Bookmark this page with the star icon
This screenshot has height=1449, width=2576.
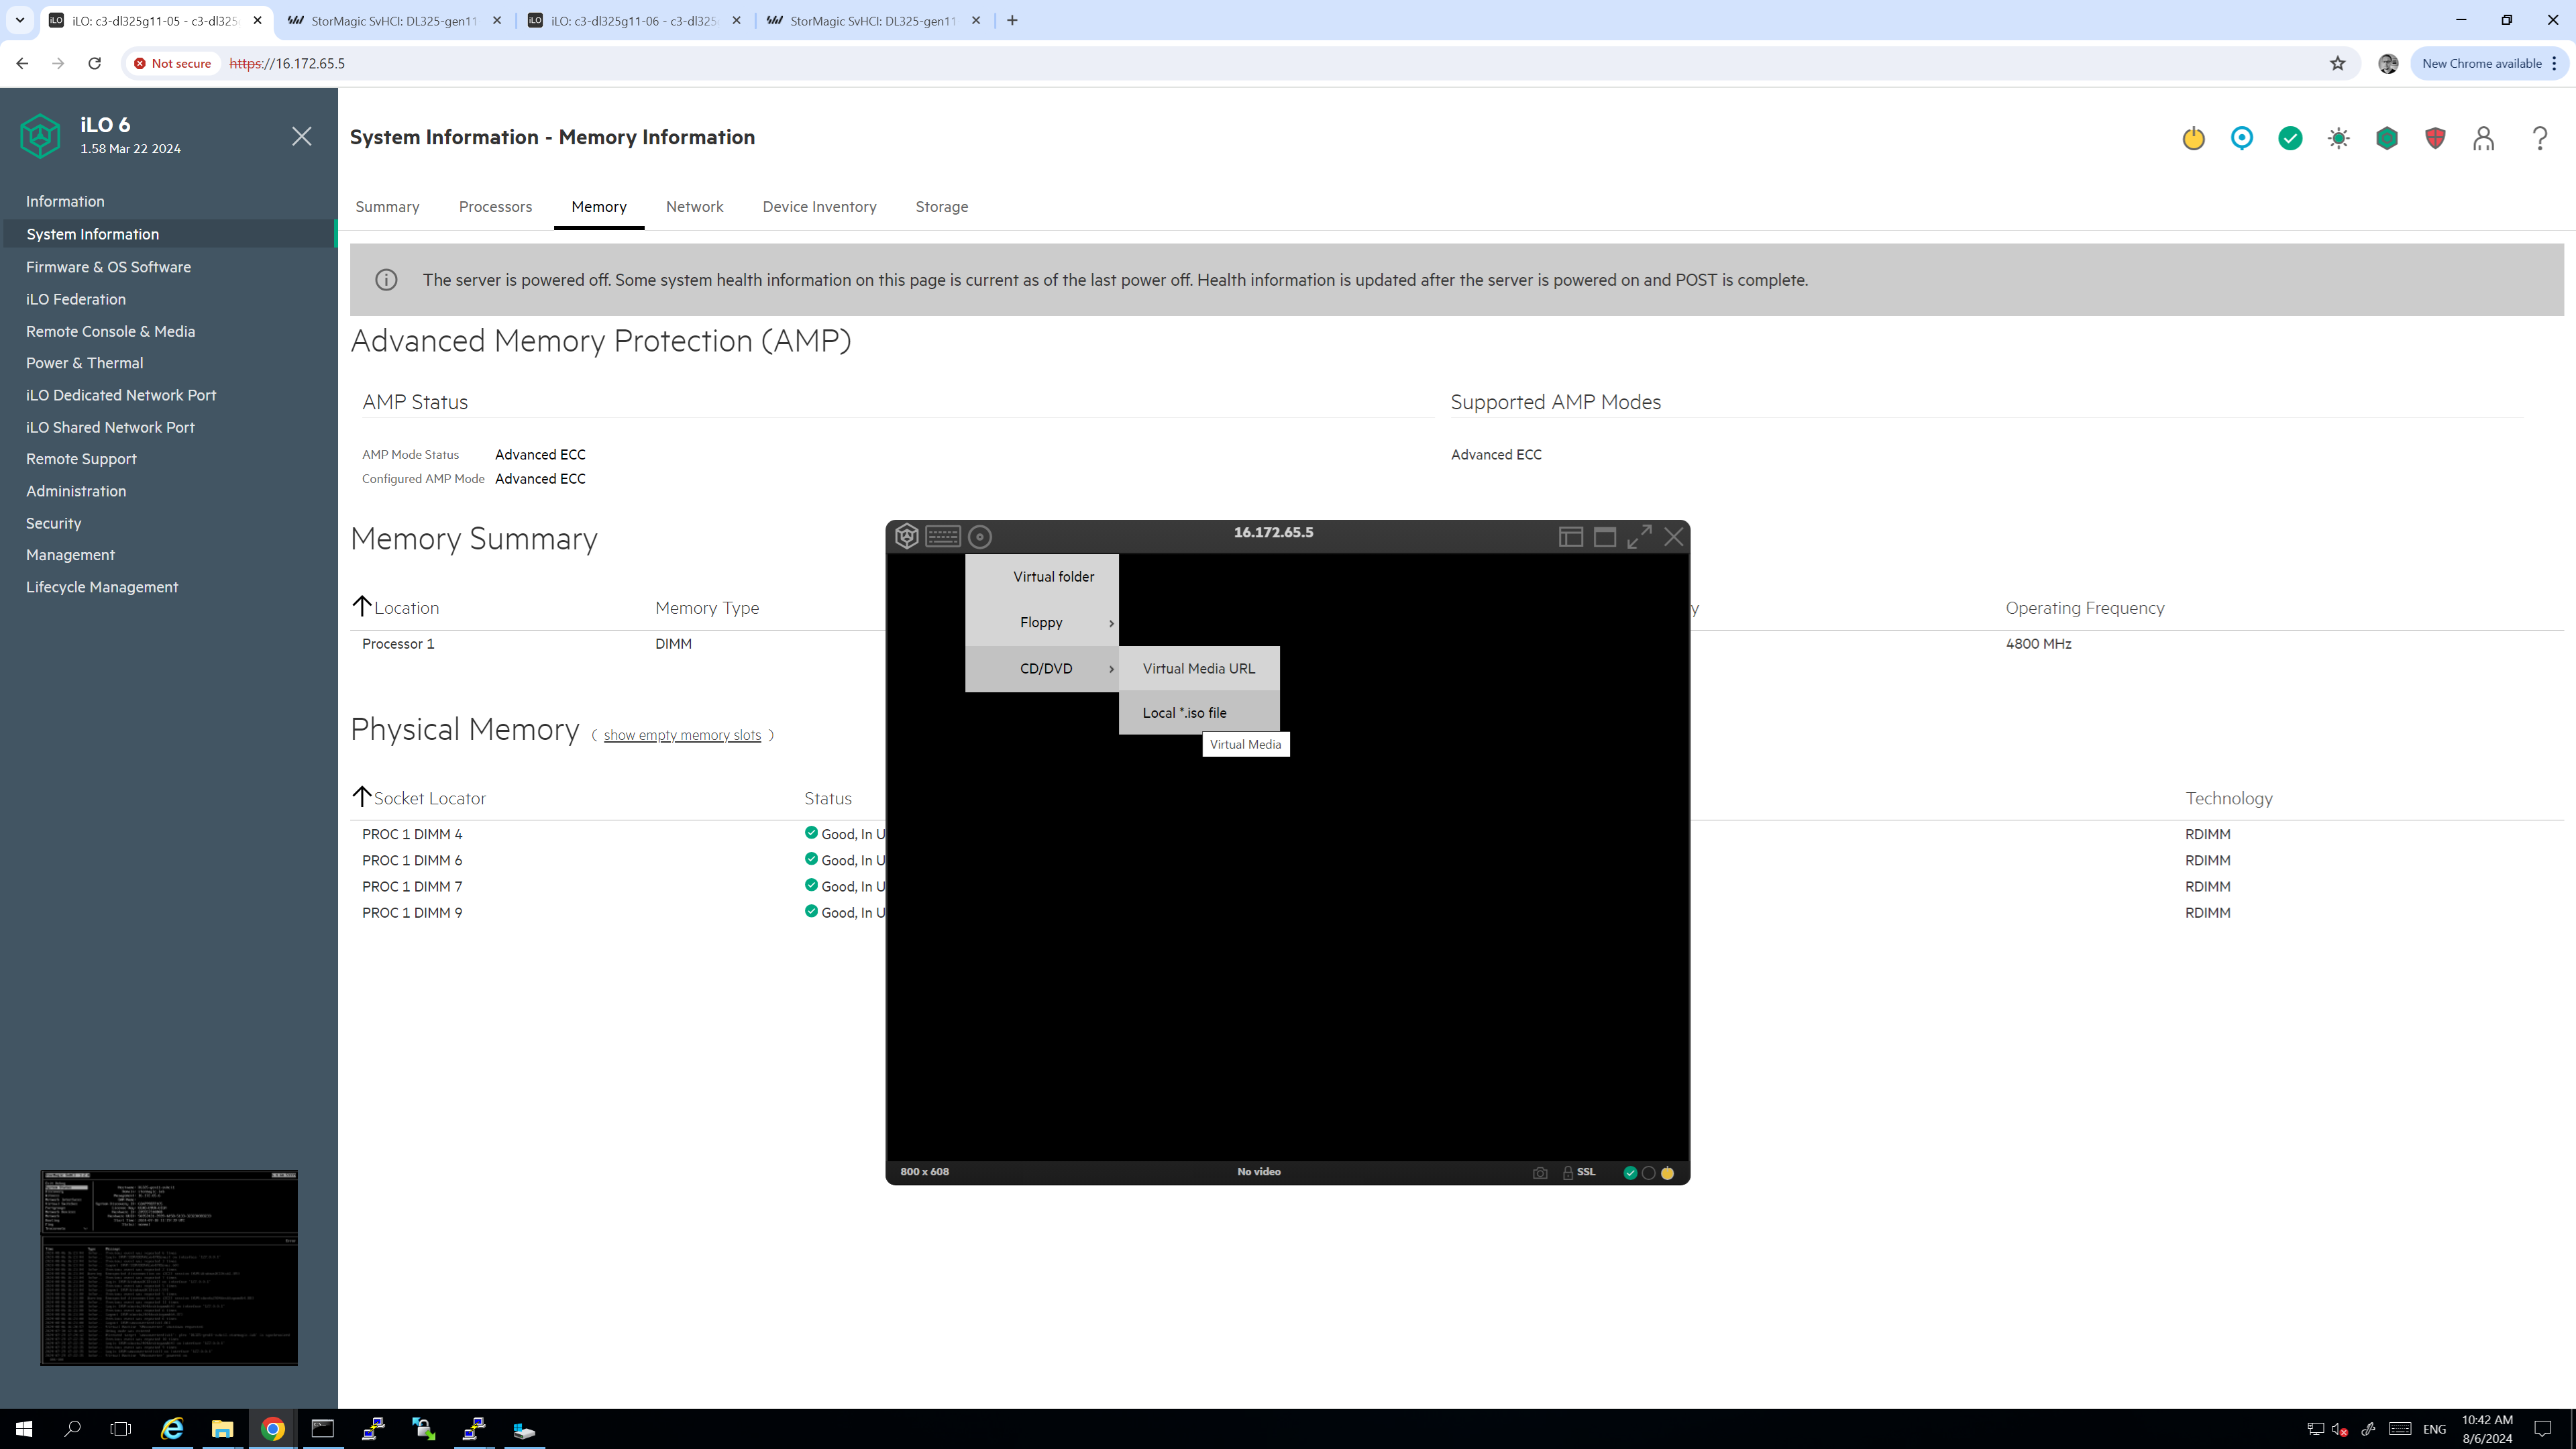click(2337, 63)
